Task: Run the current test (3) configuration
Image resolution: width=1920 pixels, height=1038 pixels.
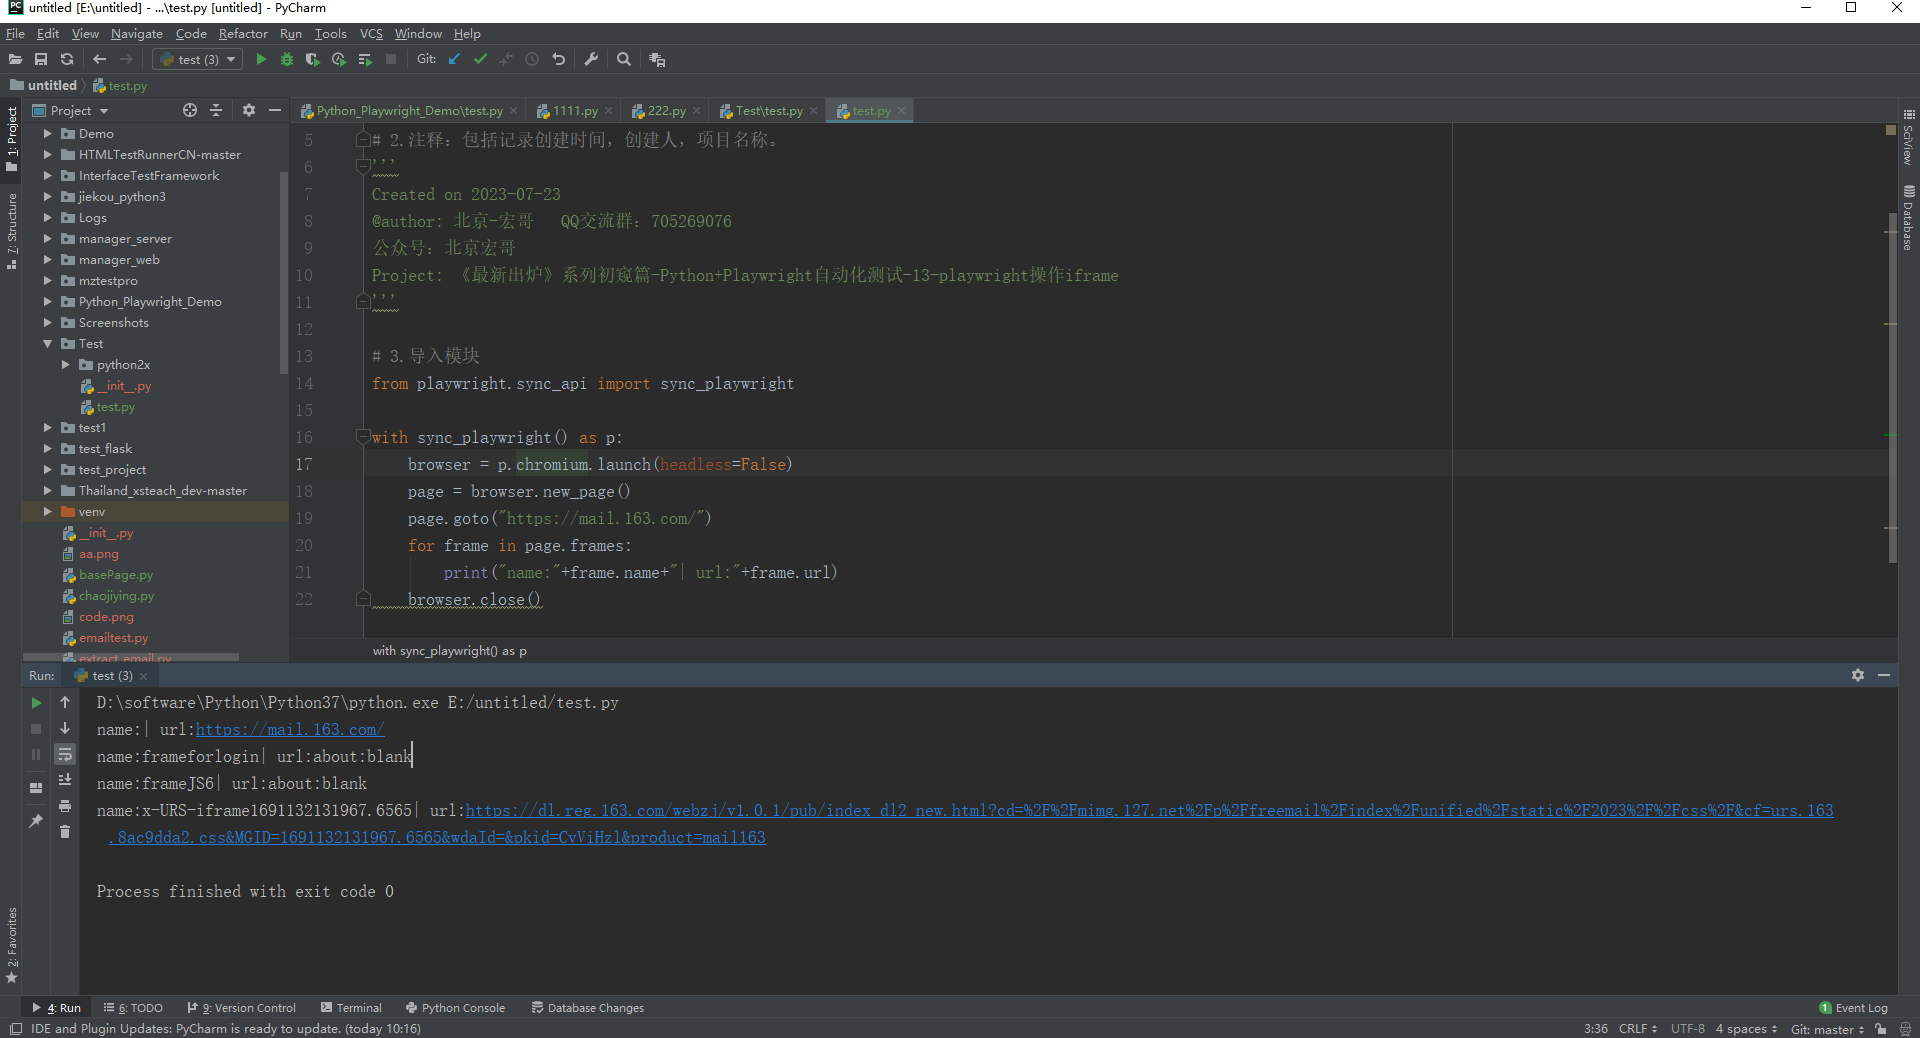Action: pos(260,59)
